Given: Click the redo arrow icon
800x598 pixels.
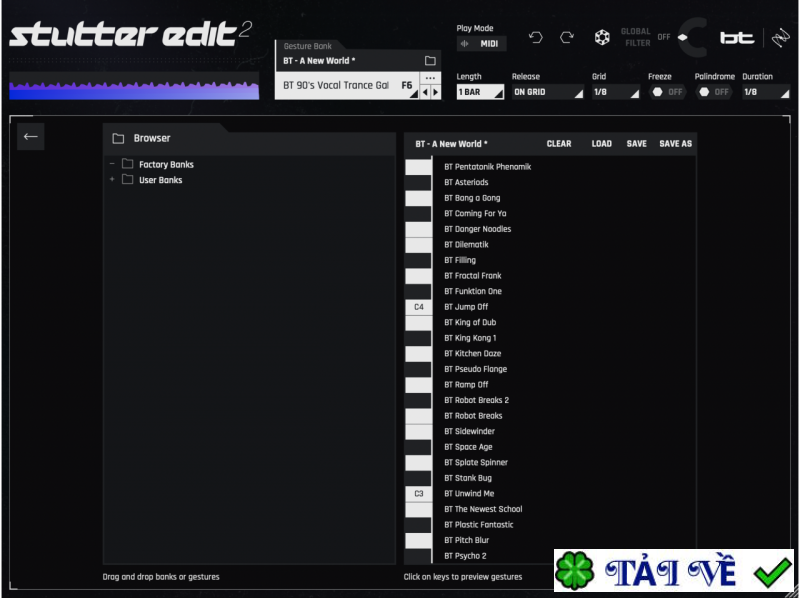Looking at the screenshot, I should tap(567, 37).
